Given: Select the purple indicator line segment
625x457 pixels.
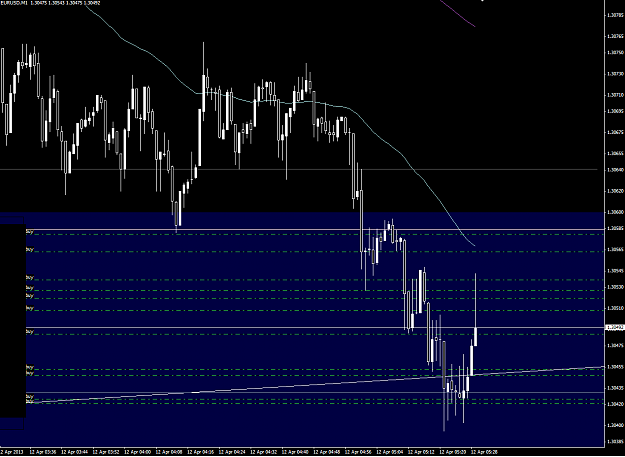Looking at the screenshot, I should [x=458, y=14].
